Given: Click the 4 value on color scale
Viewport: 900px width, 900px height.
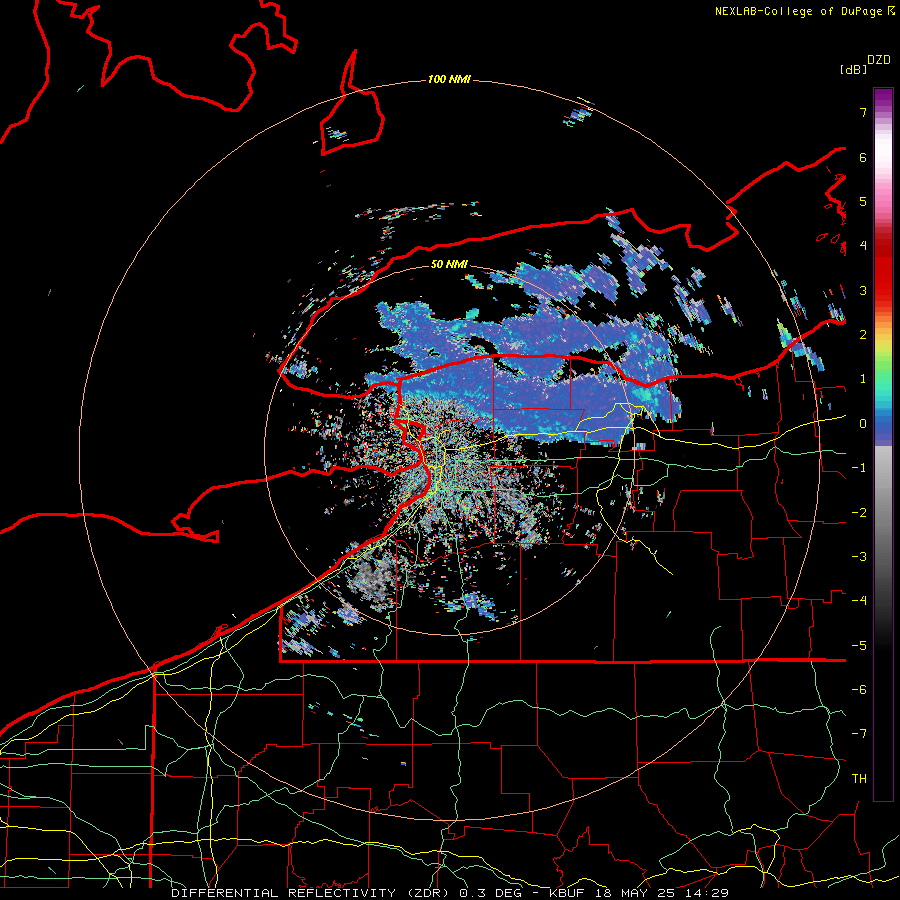Looking at the screenshot, I should point(863,246).
